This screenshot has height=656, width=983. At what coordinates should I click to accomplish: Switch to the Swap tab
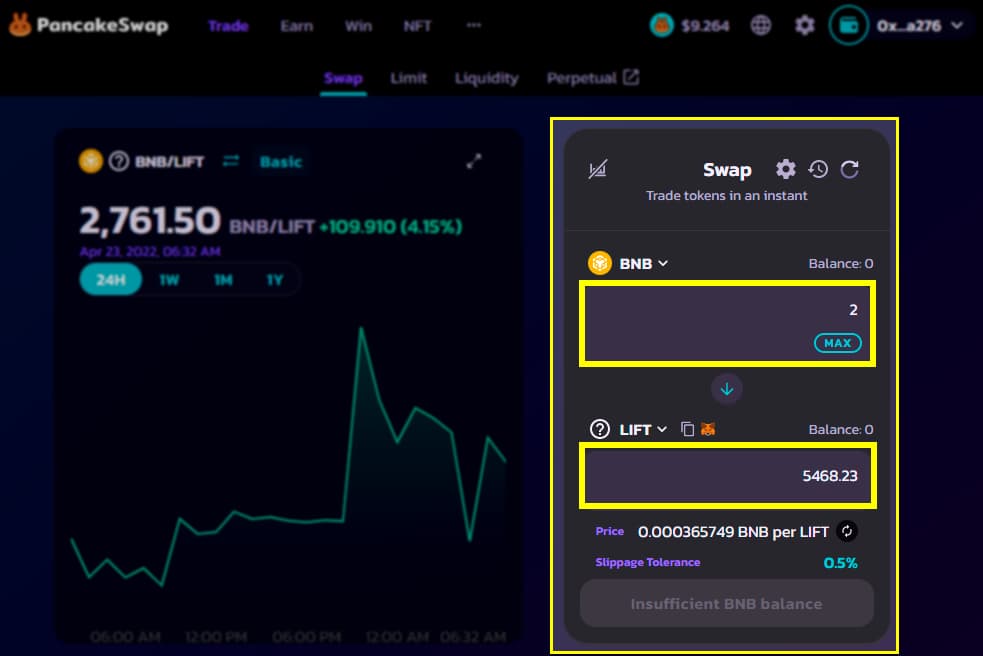tap(343, 78)
